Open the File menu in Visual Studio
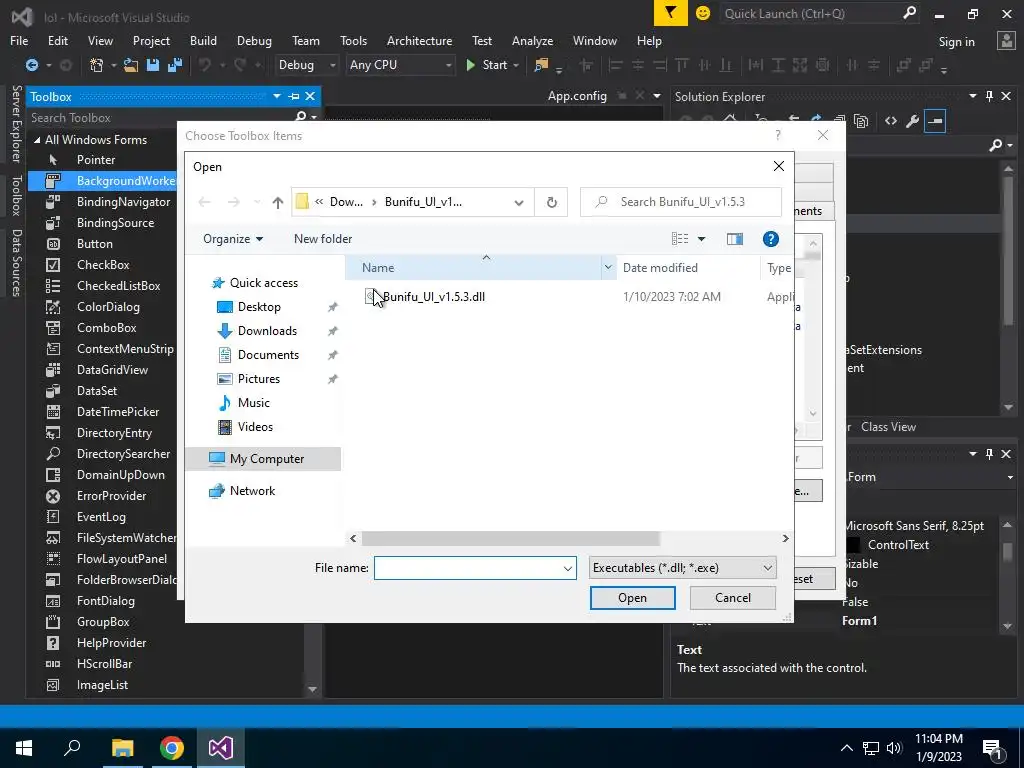1024x768 pixels. 19,40
